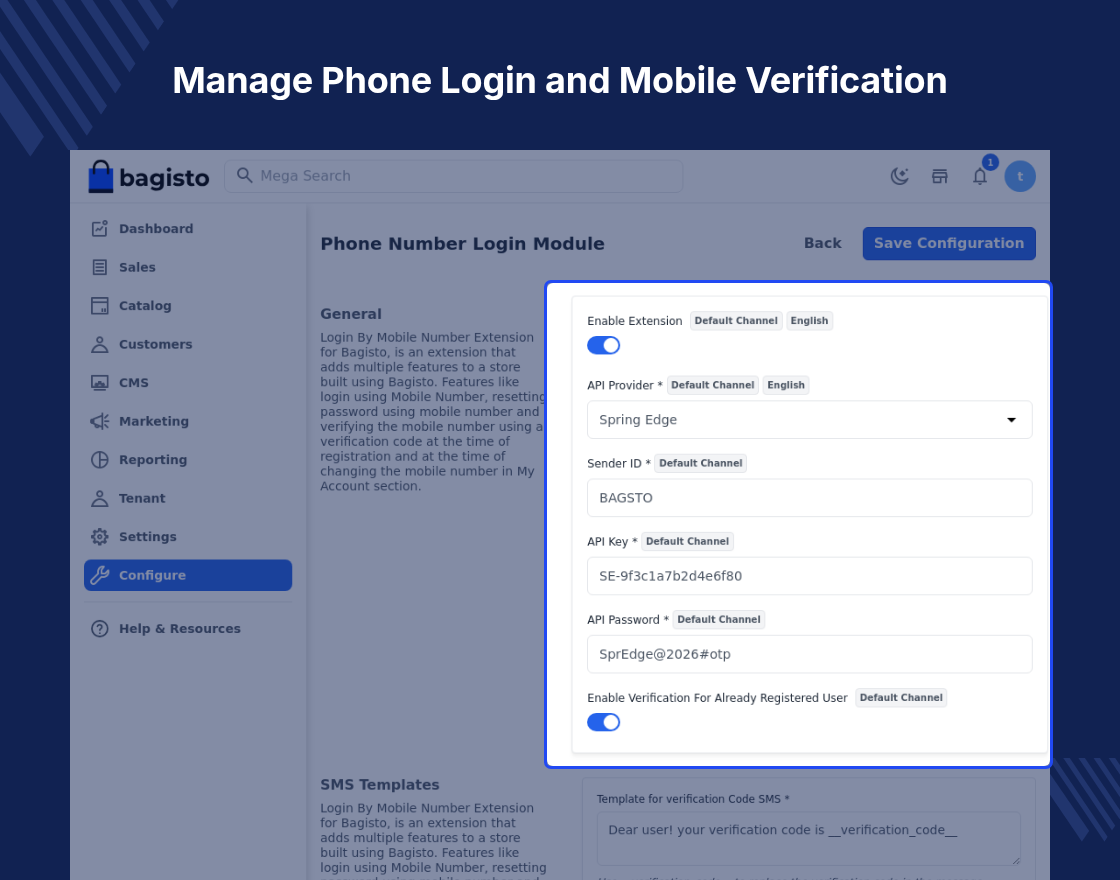This screenshot has height=880, width=1120.
Task: Click the General section heading
Action: click(x=351, y=314)
